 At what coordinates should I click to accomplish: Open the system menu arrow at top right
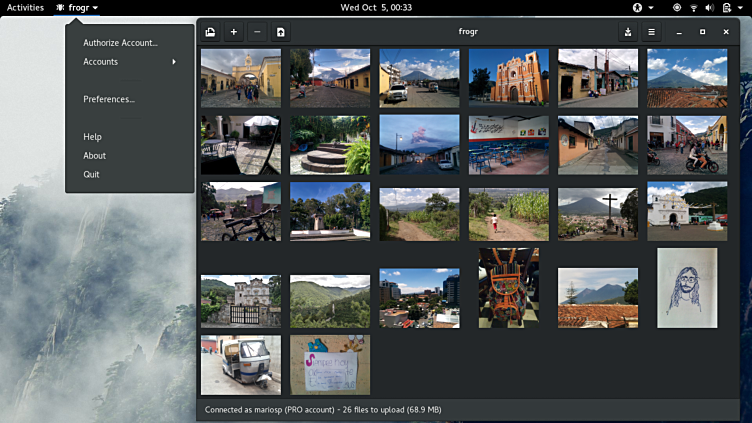(x=741, y=7)
